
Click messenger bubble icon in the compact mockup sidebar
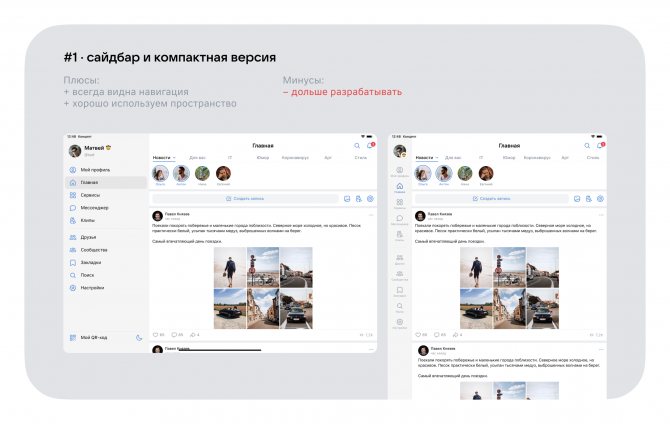(400, 220)
